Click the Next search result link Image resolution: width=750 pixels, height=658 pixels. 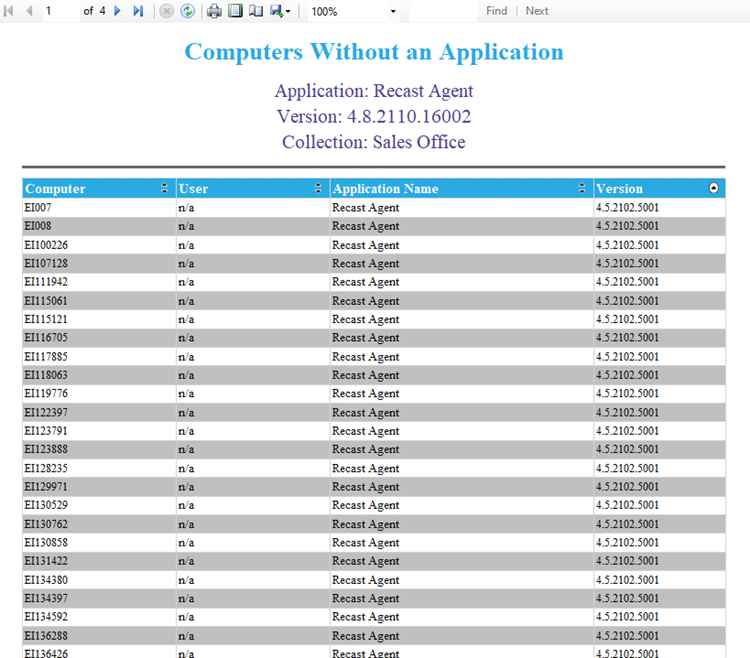point(537,11)
